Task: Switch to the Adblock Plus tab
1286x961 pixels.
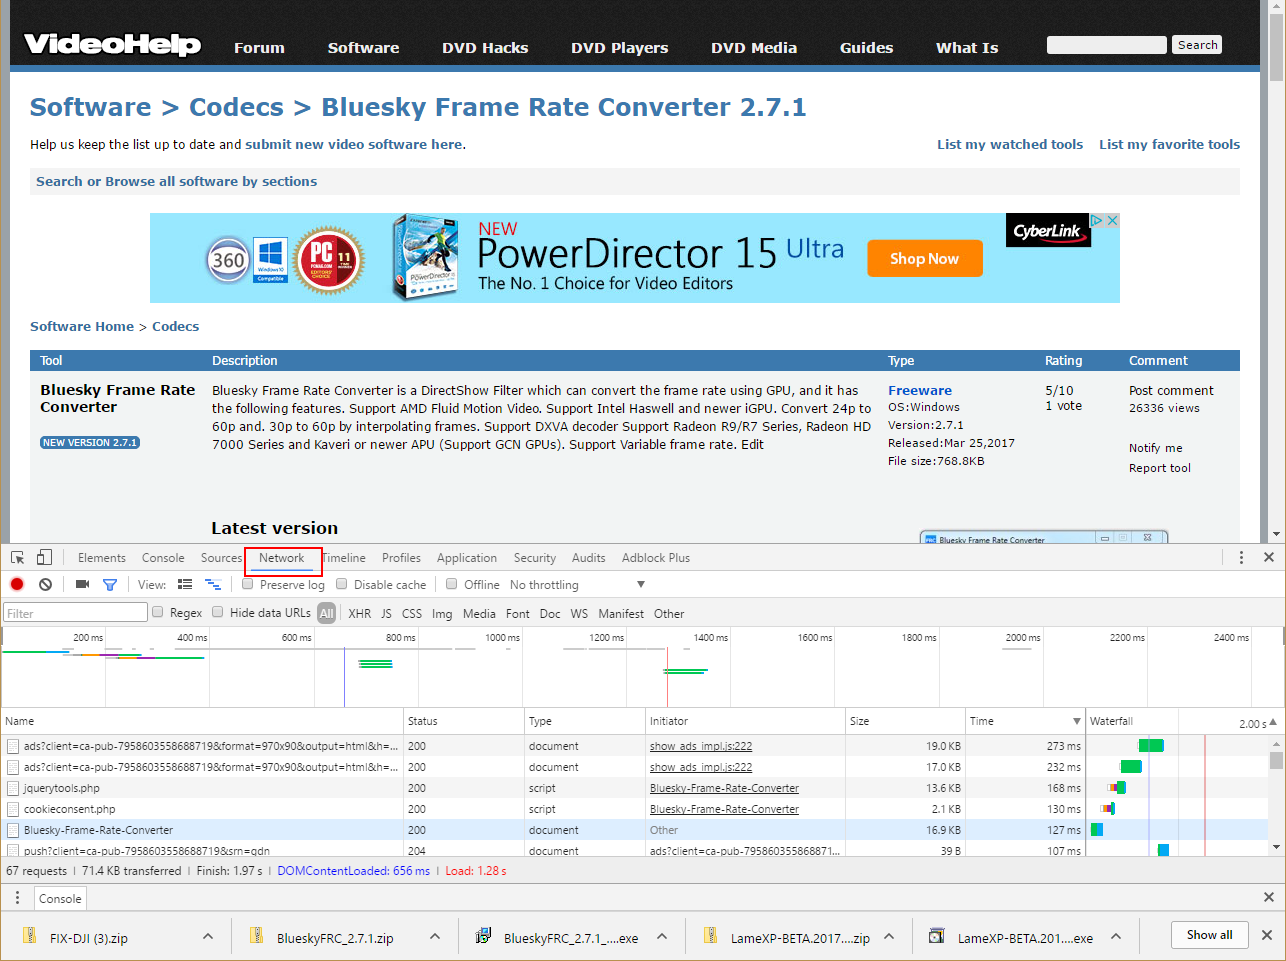Action: (x=656, y=558)
